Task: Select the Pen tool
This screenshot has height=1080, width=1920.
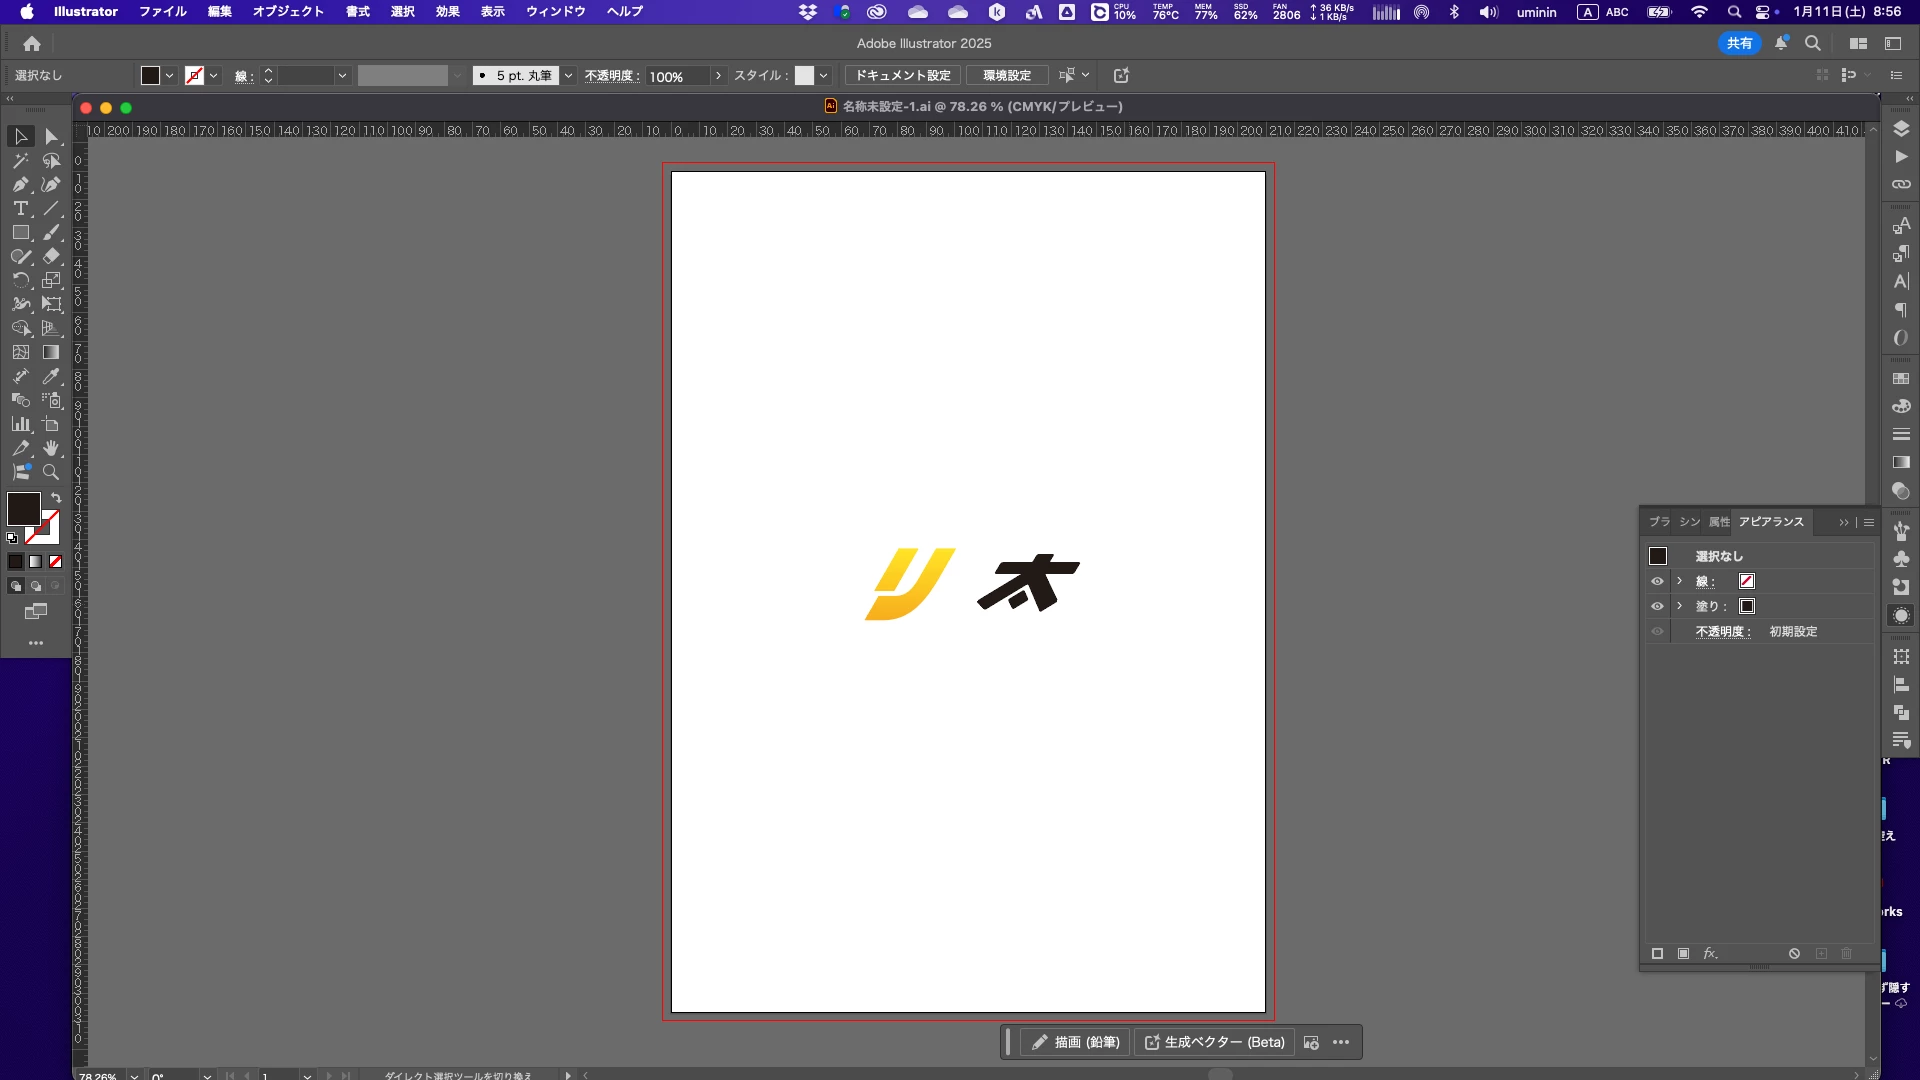Action: [20, 184]
